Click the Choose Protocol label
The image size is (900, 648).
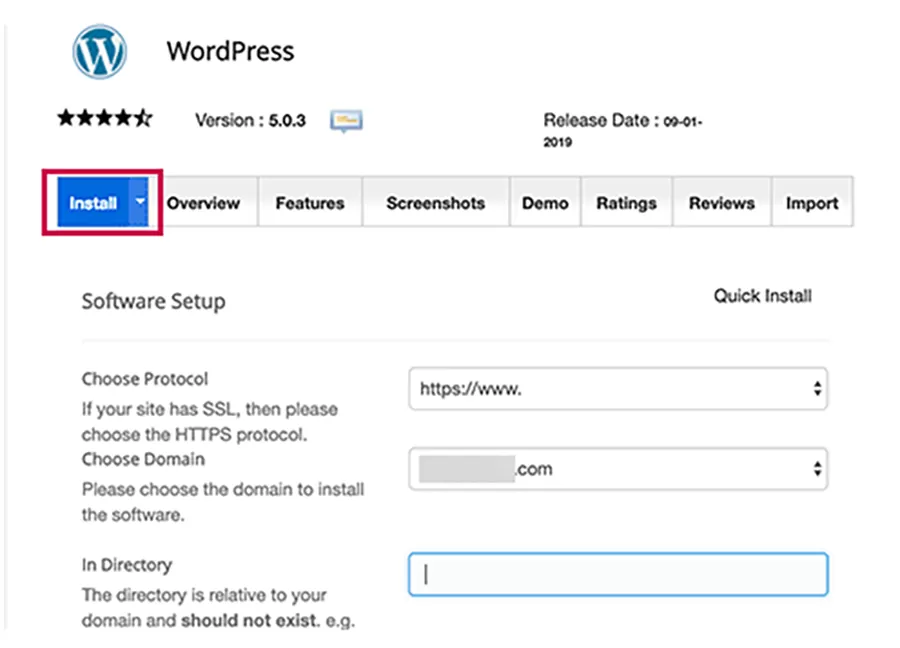(x=145, y=379)
